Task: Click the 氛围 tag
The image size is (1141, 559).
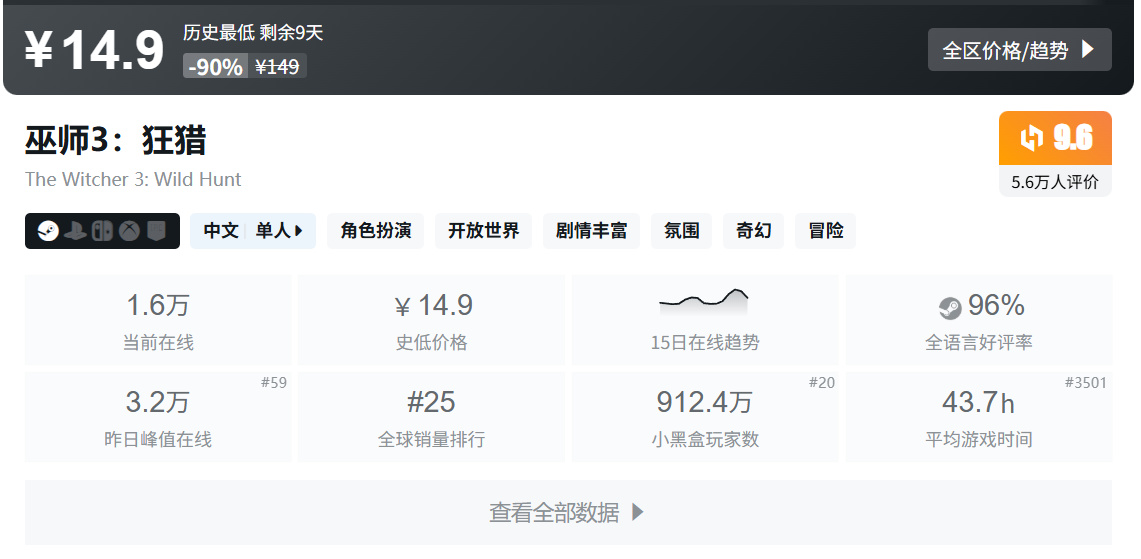Action: (x=682, y=231)
